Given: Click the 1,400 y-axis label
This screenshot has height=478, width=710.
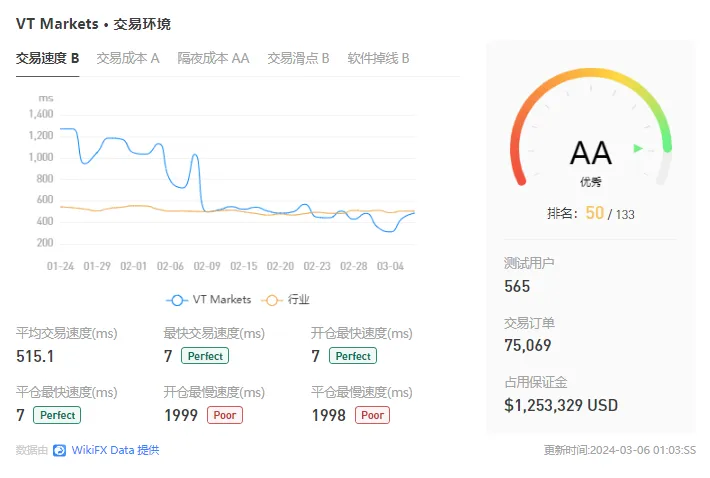Looking at the screenshot, I should (x=41, y=114).
